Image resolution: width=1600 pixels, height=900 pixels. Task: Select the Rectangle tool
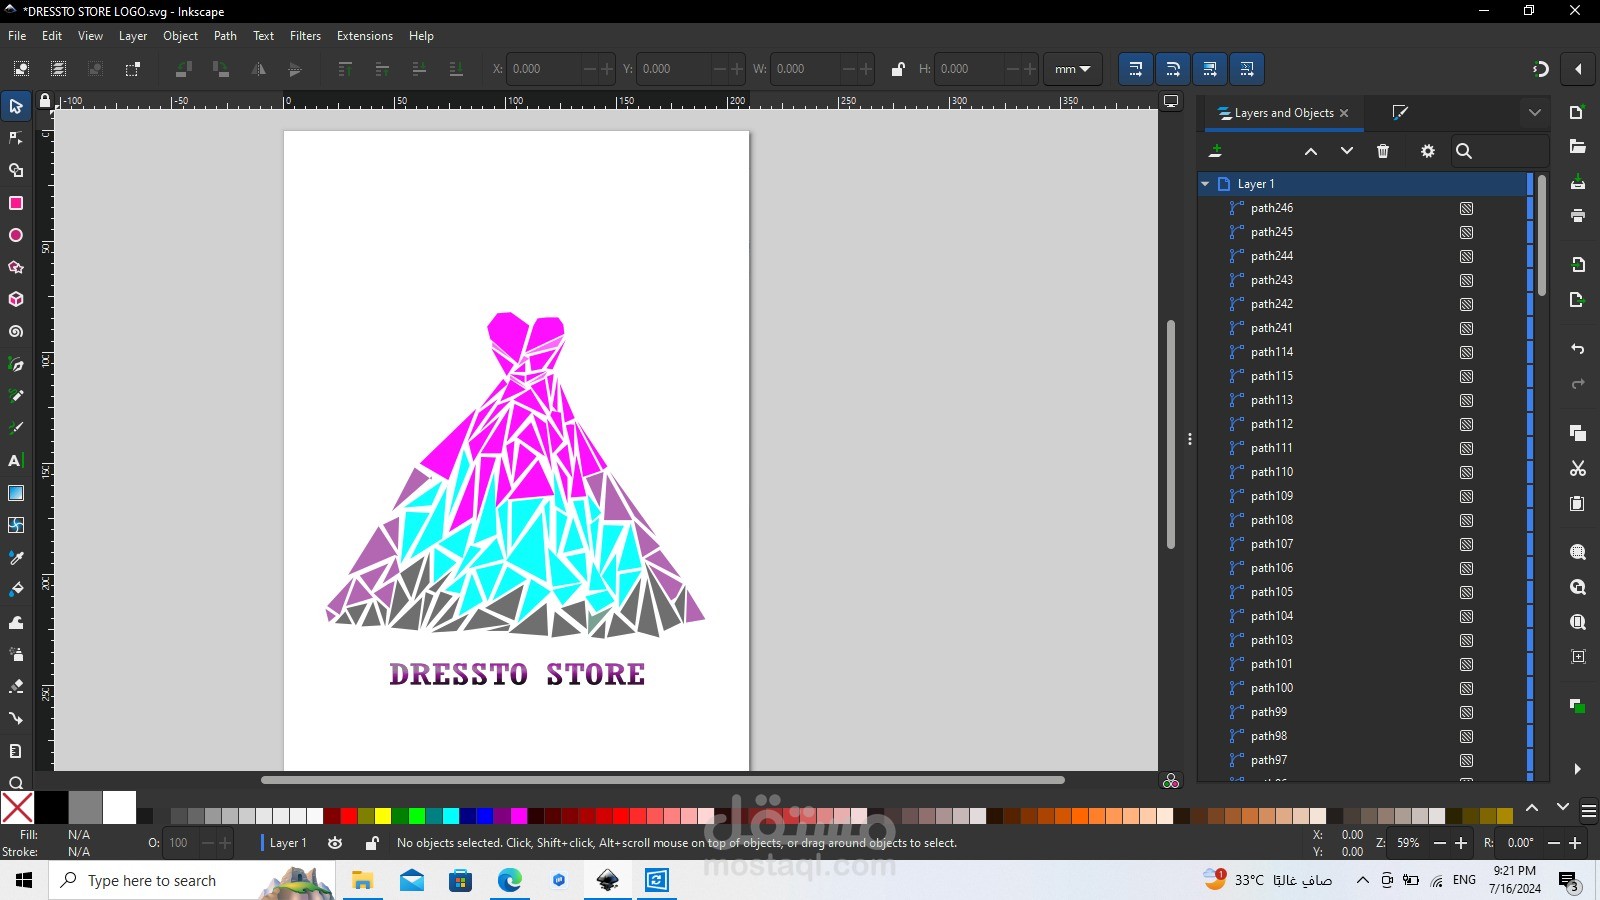coord(16,203)
